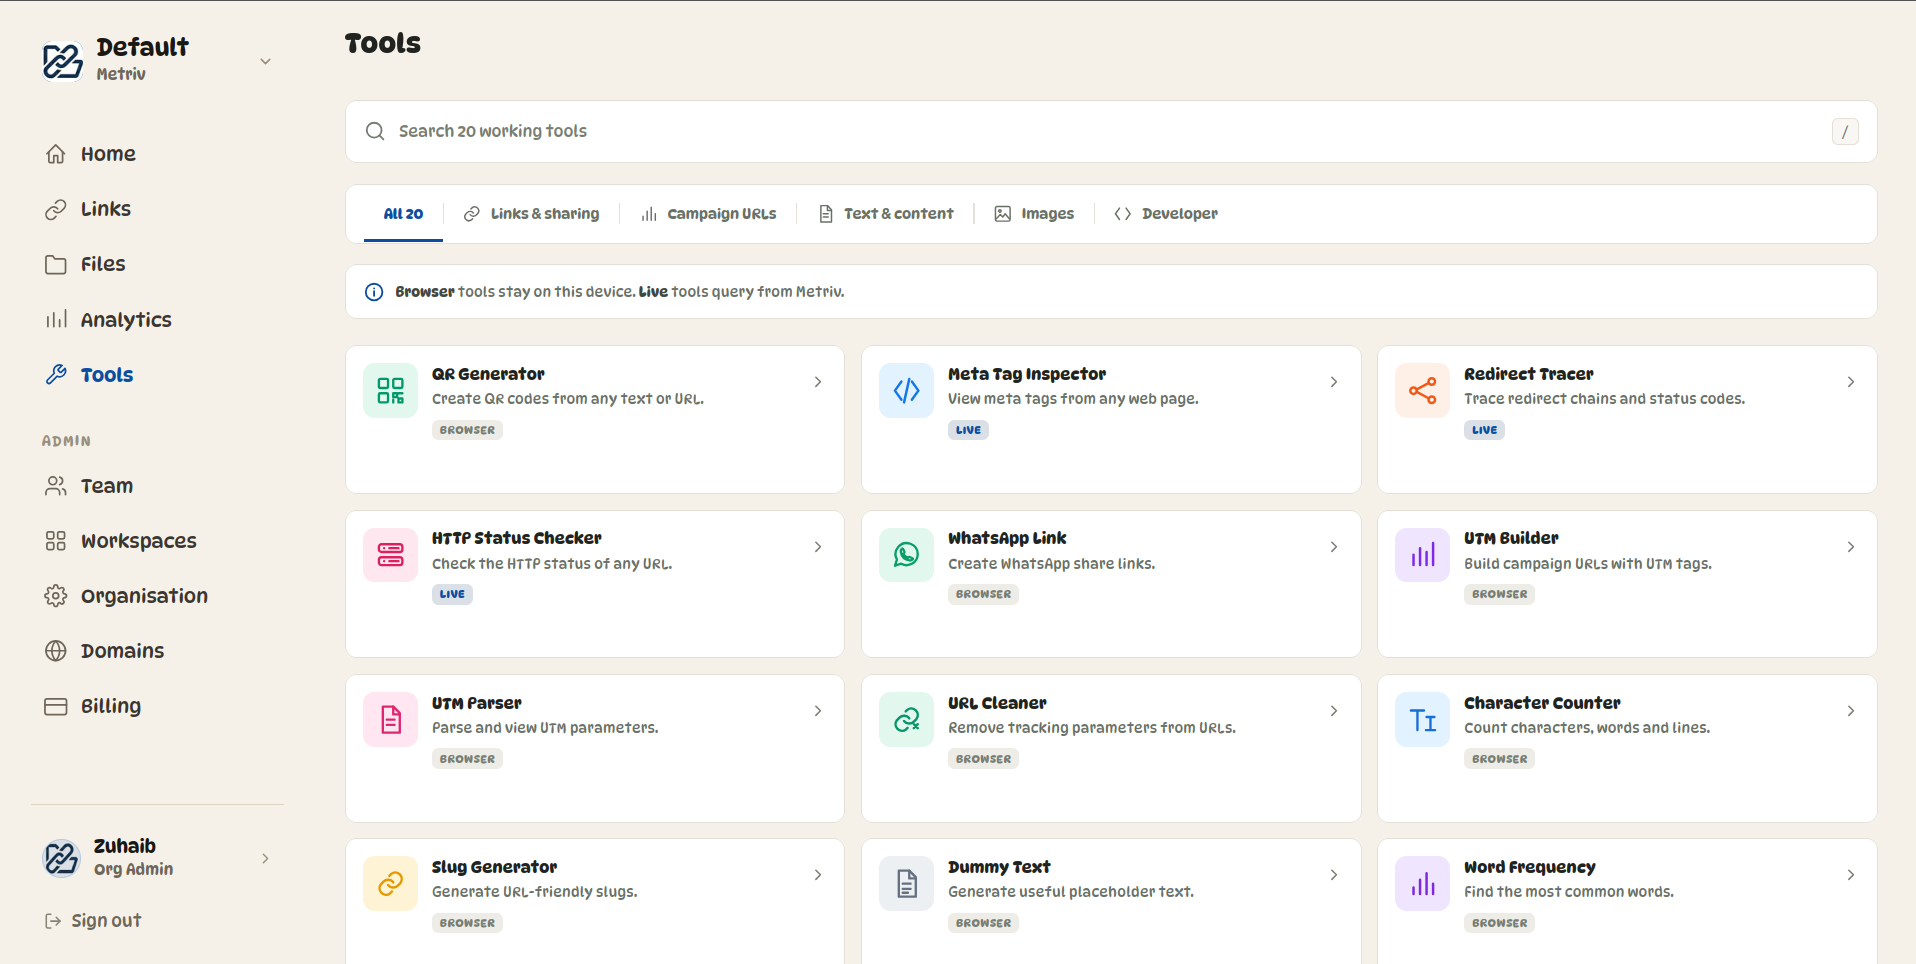This screenshot has height=964, width=1916.
Task: Open the UTM Builder title link
Action: 1511,538
